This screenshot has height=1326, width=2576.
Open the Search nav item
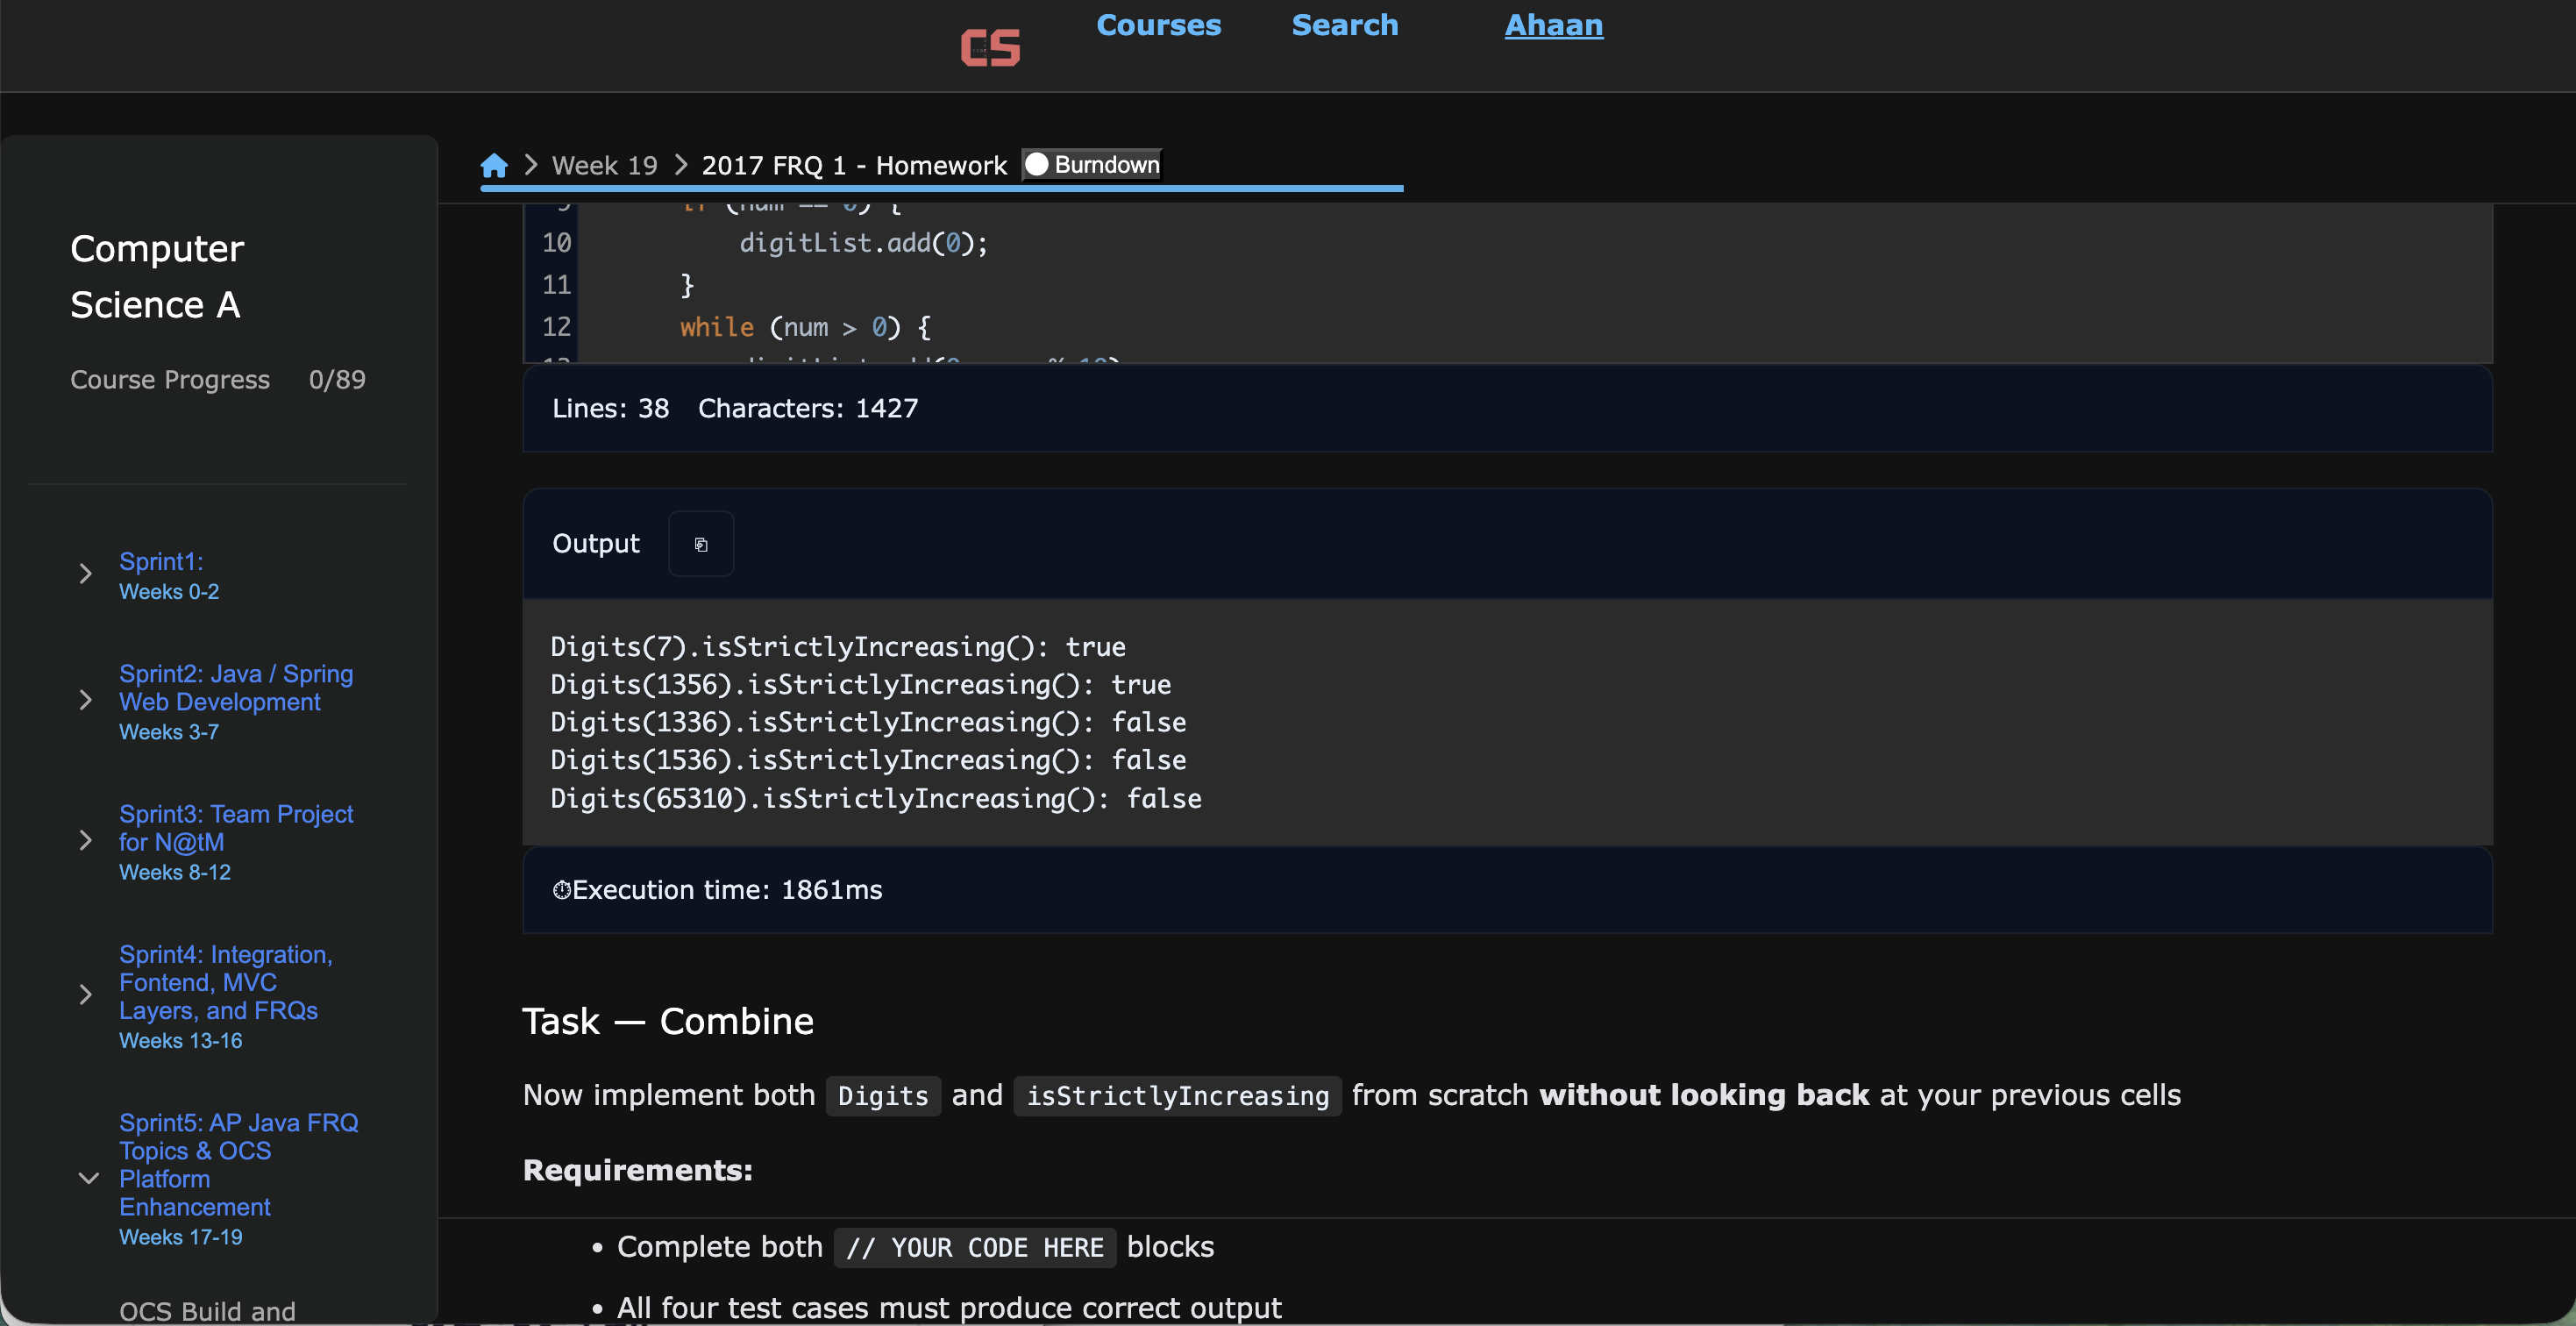1344,26
